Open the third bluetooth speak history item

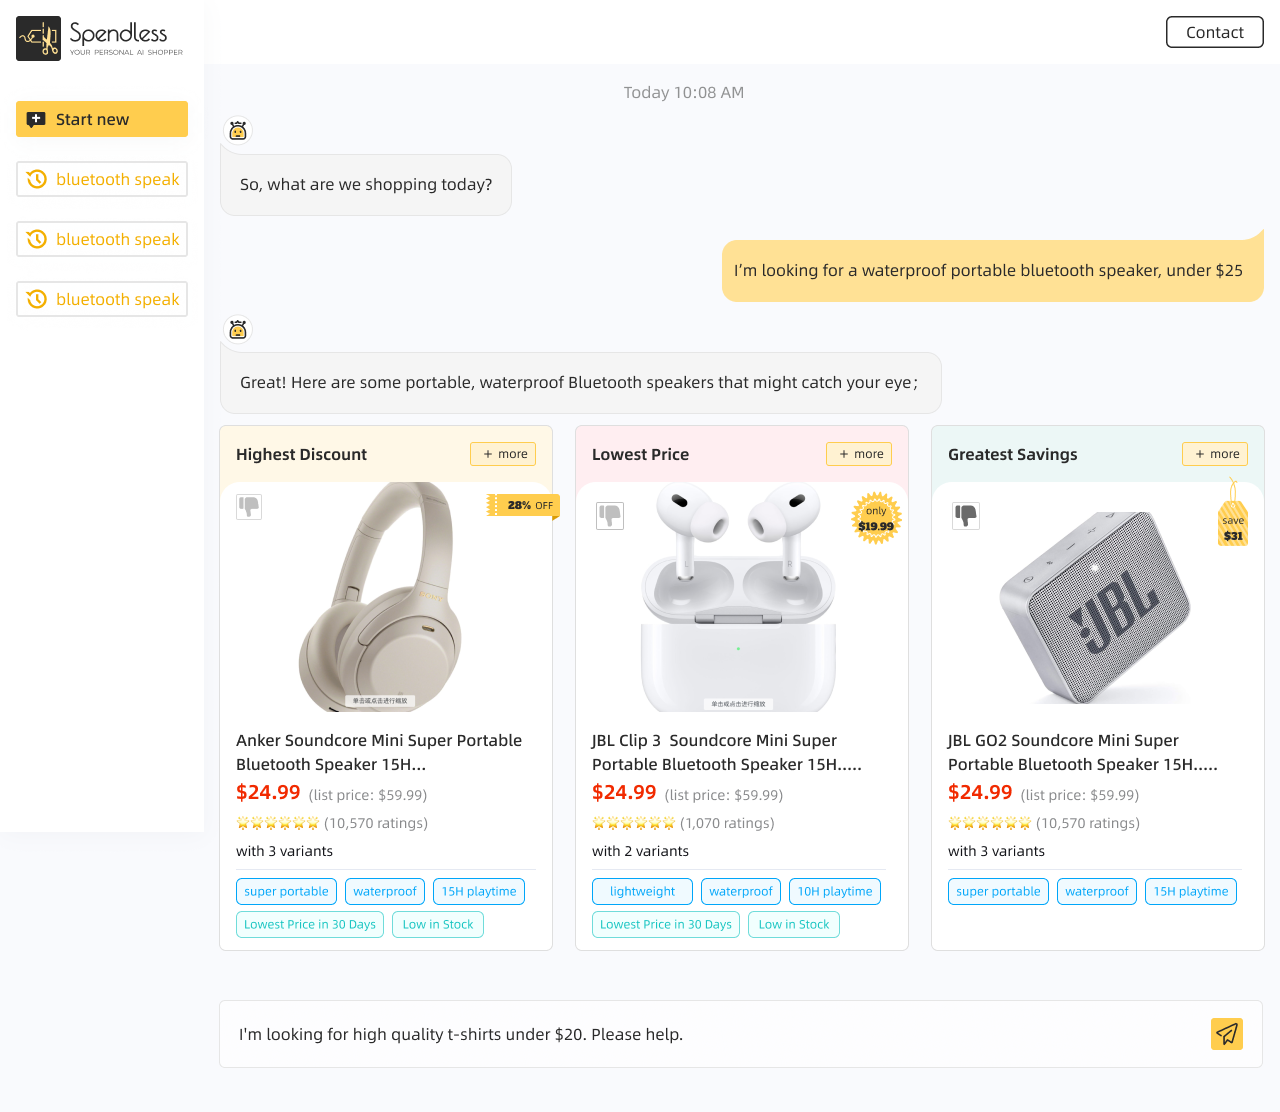[x=102, y=299]
